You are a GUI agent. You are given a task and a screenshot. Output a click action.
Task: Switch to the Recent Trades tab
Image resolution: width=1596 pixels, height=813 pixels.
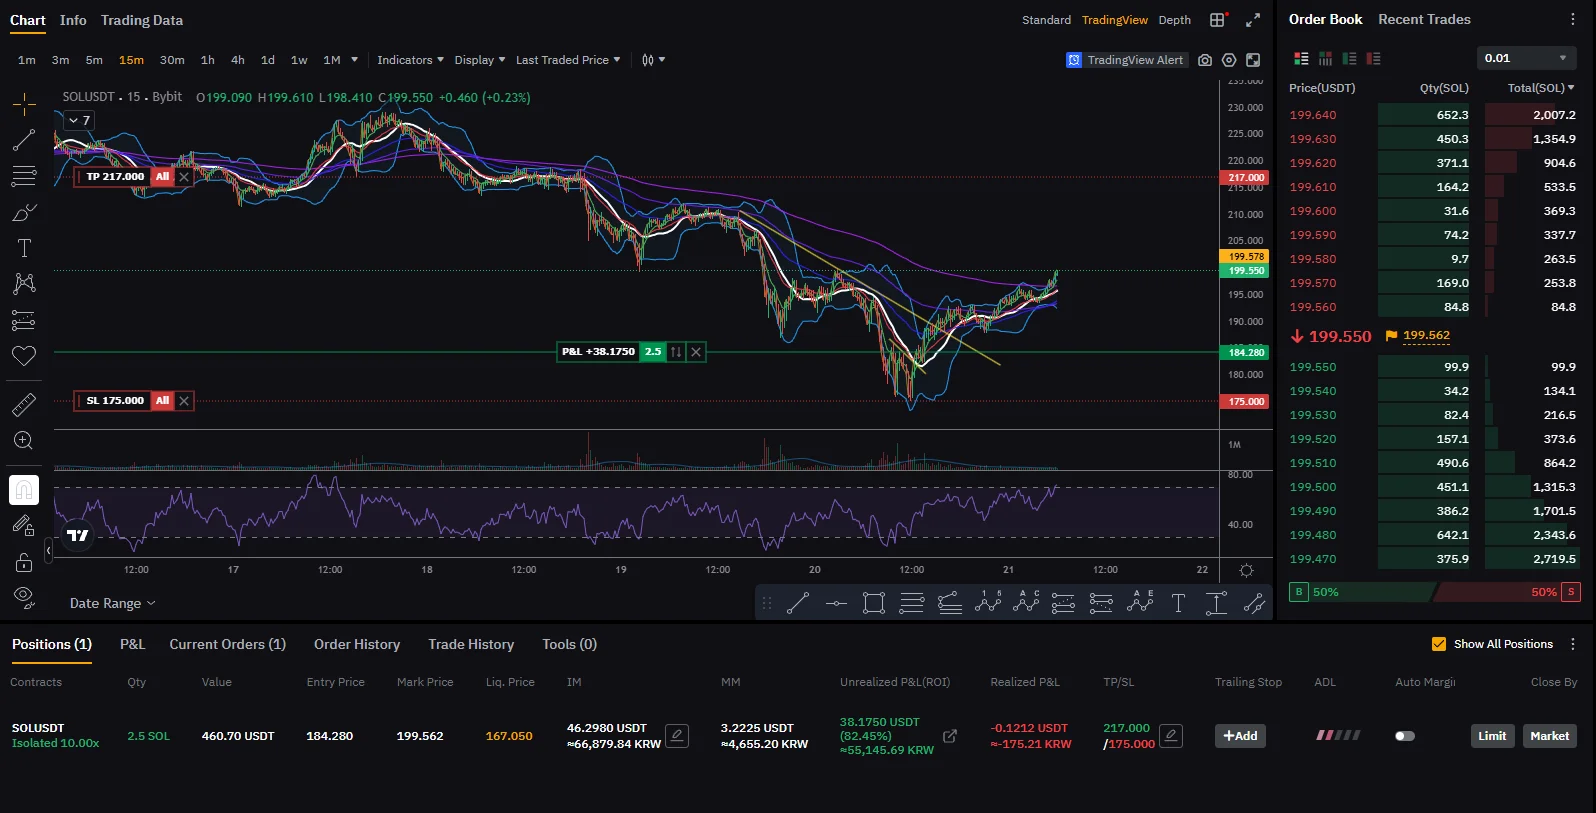pos(1424,19)
